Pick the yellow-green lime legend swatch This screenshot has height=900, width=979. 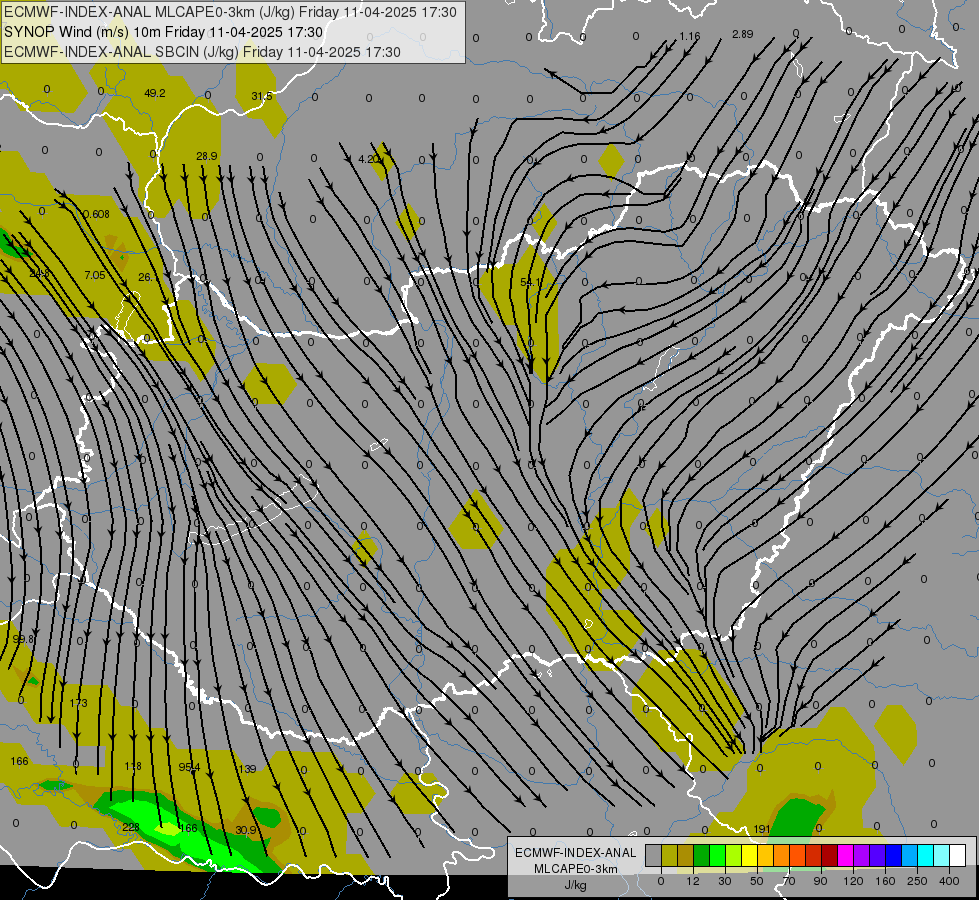(734, 855)
